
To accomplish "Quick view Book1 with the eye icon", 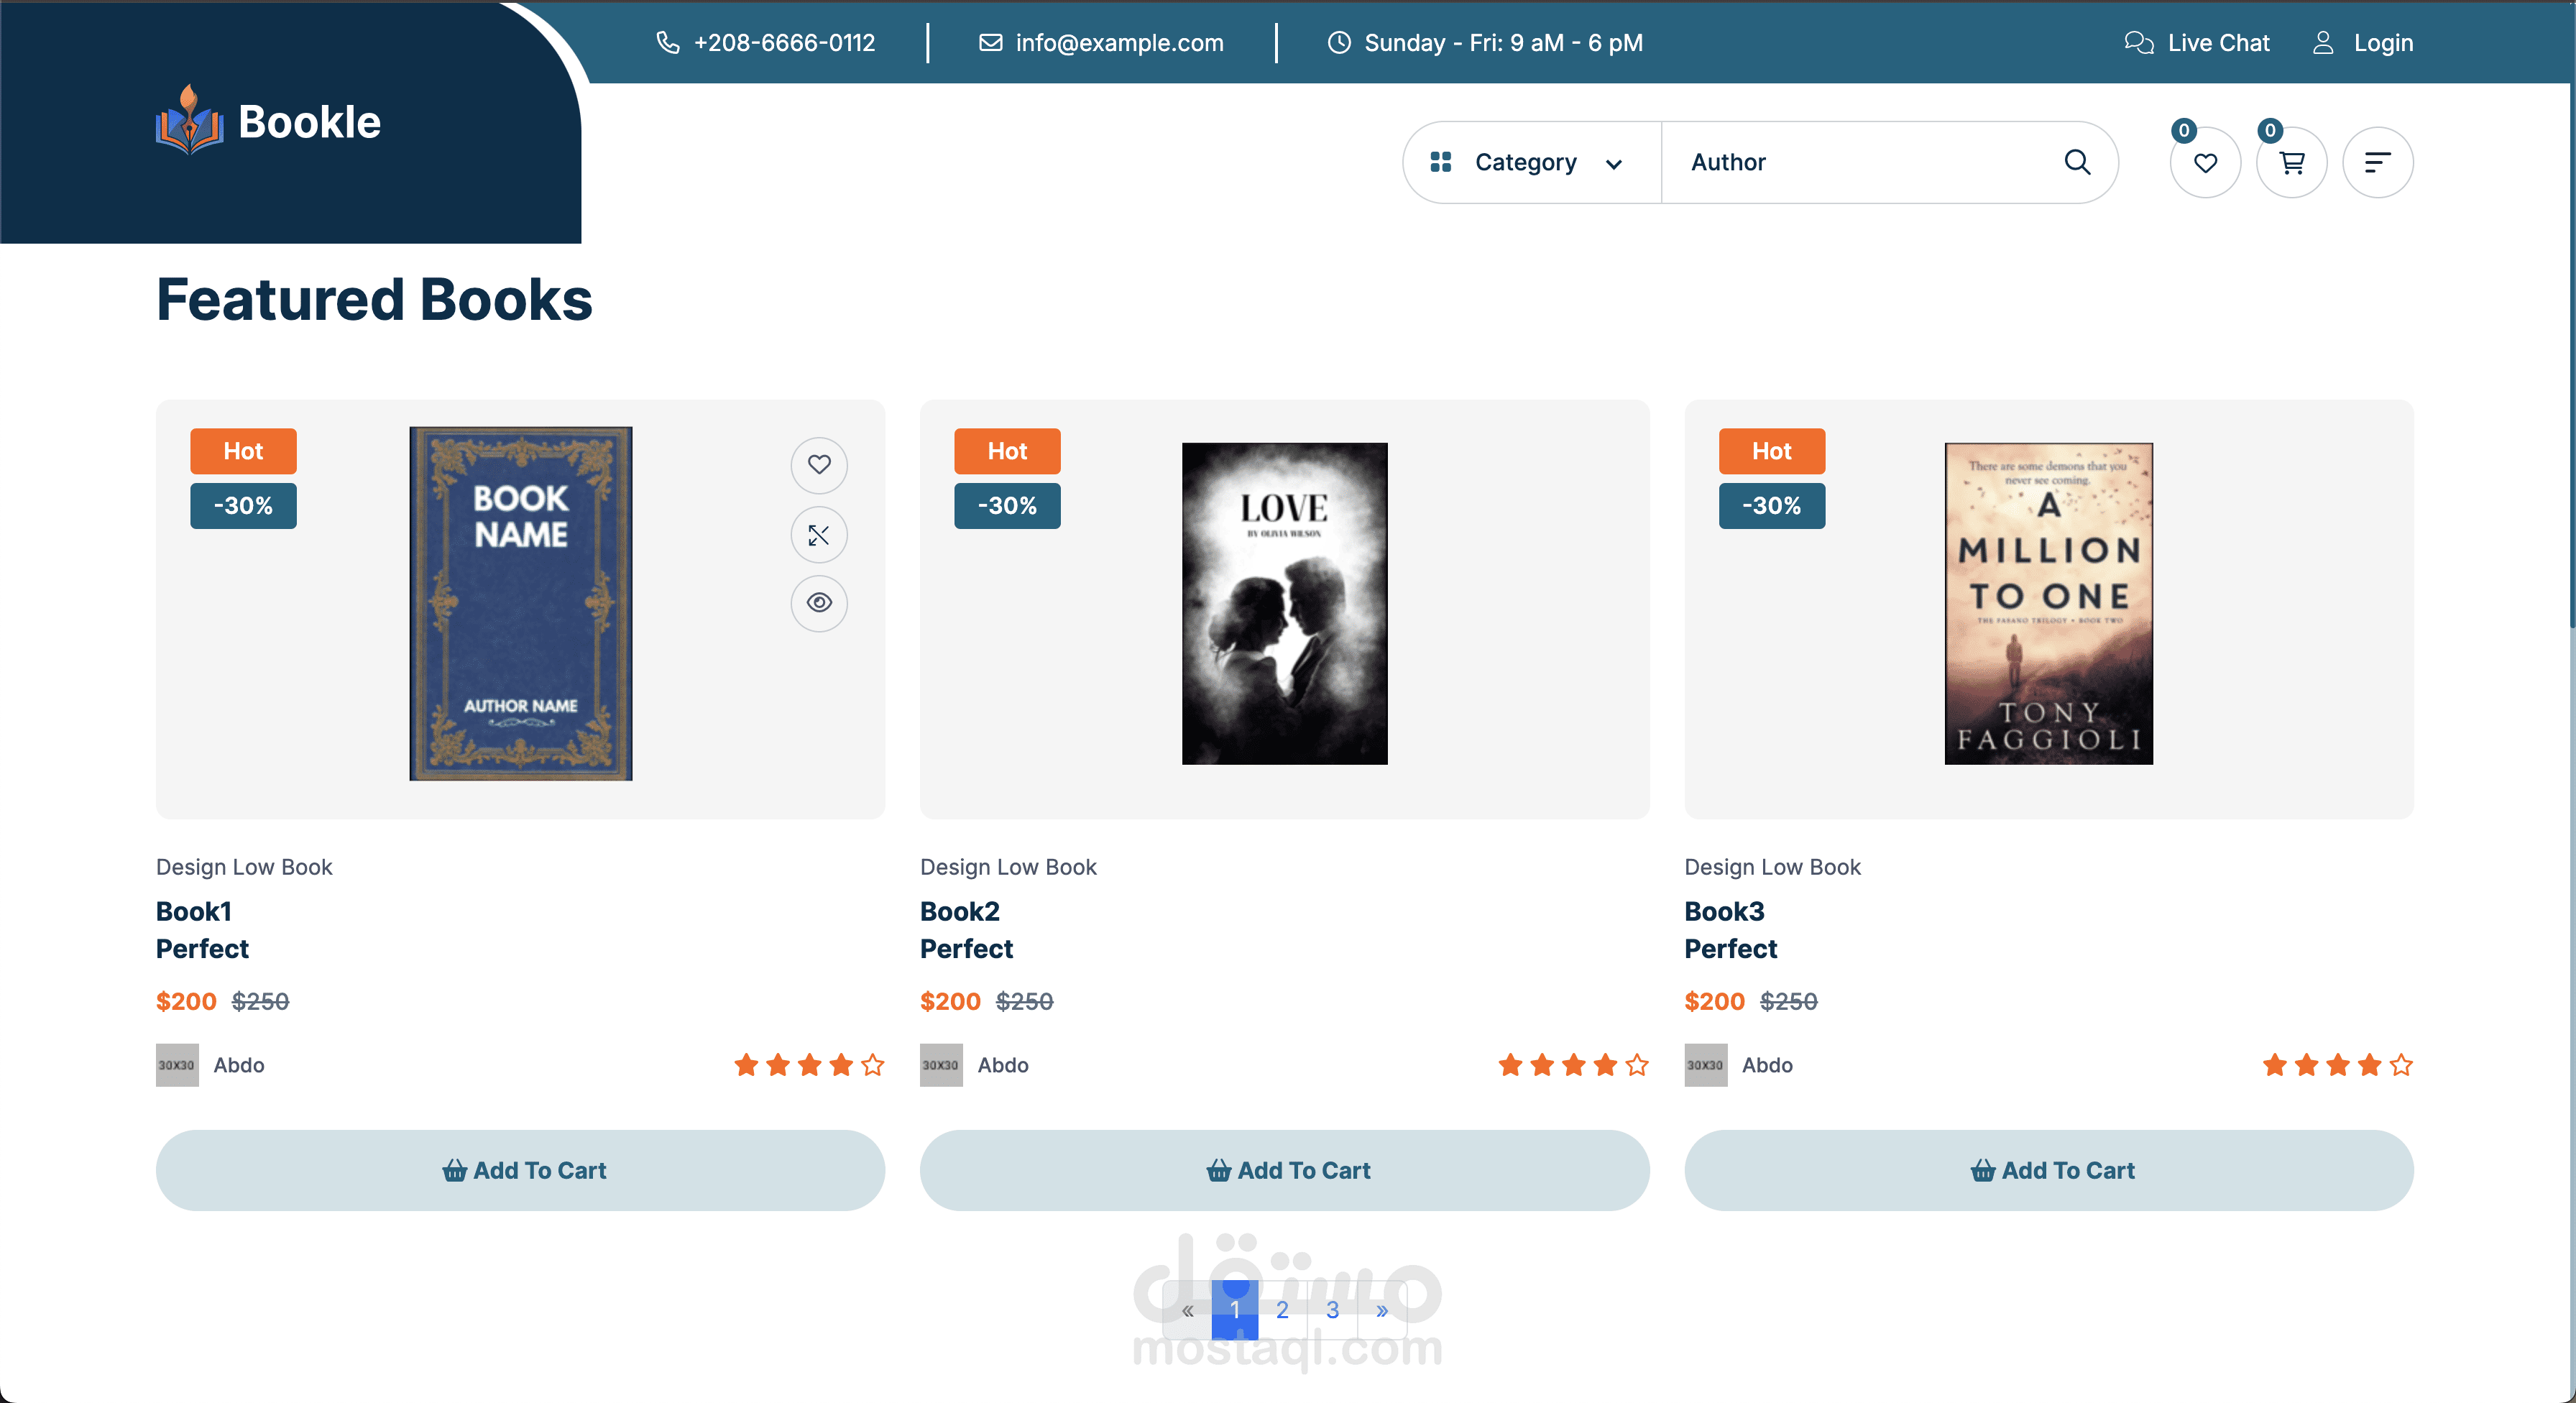I will pos(819,603).
